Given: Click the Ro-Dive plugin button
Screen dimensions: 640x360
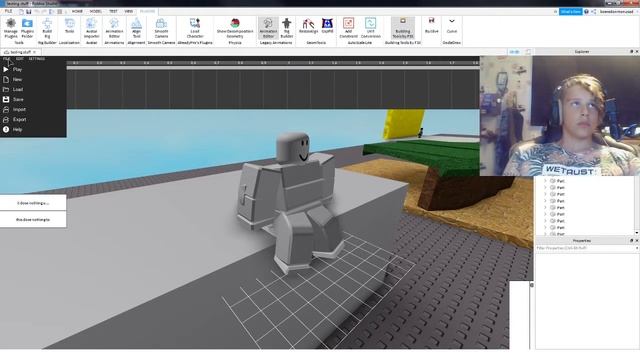Looking at the screenshot, I should pyautogui.click(x=431, y=25).
